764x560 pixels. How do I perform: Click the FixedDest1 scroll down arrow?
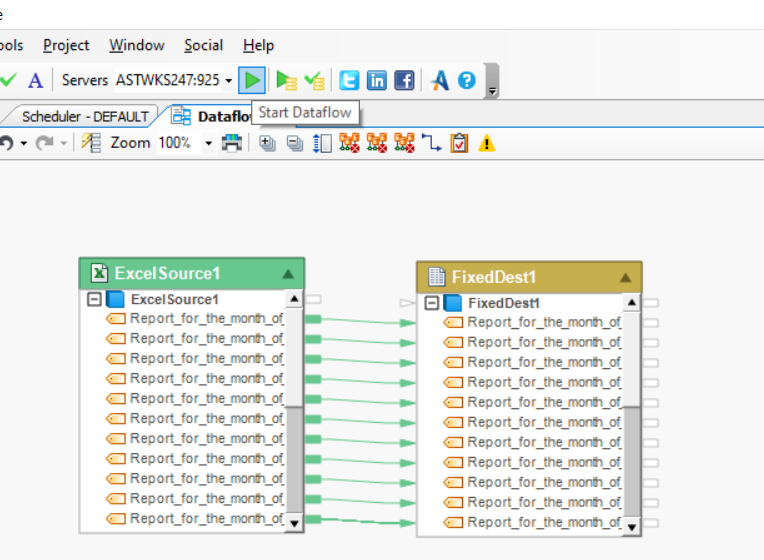pyautogui.click(x=631, y=527)
